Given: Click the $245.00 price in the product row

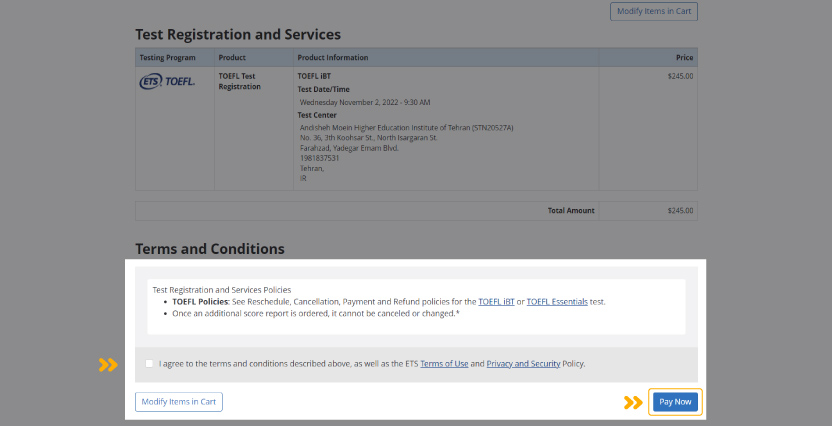Looking at the screenshot, I should tap(680, 76).
